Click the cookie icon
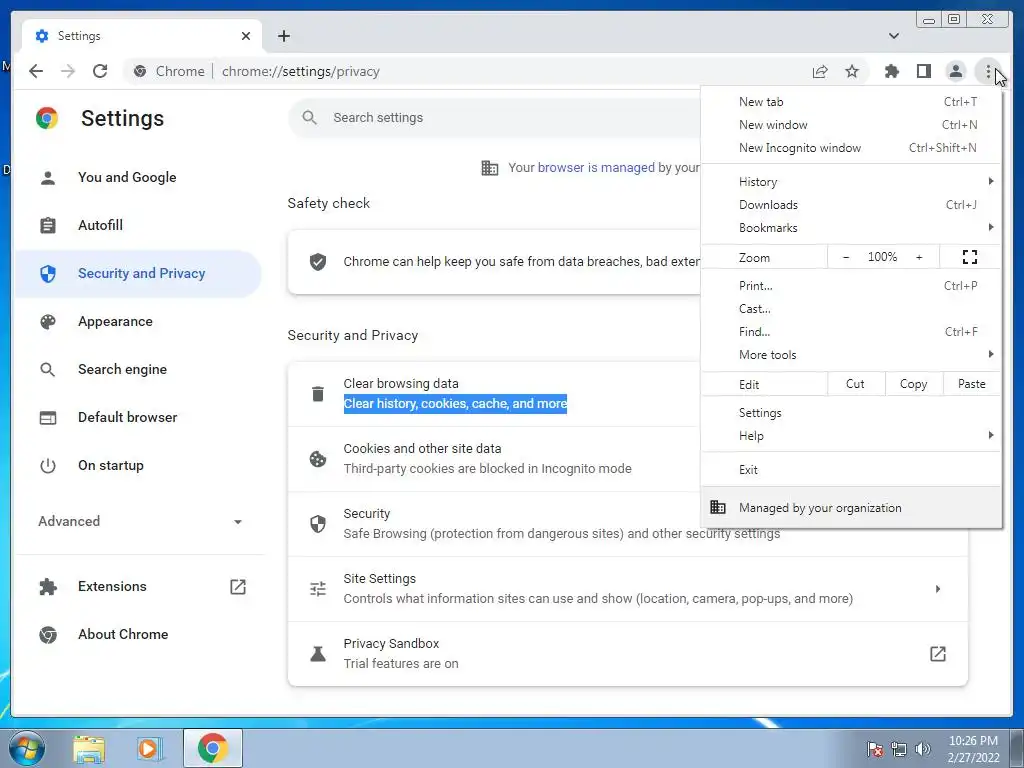1024x768 pixels. click(318, 459)
